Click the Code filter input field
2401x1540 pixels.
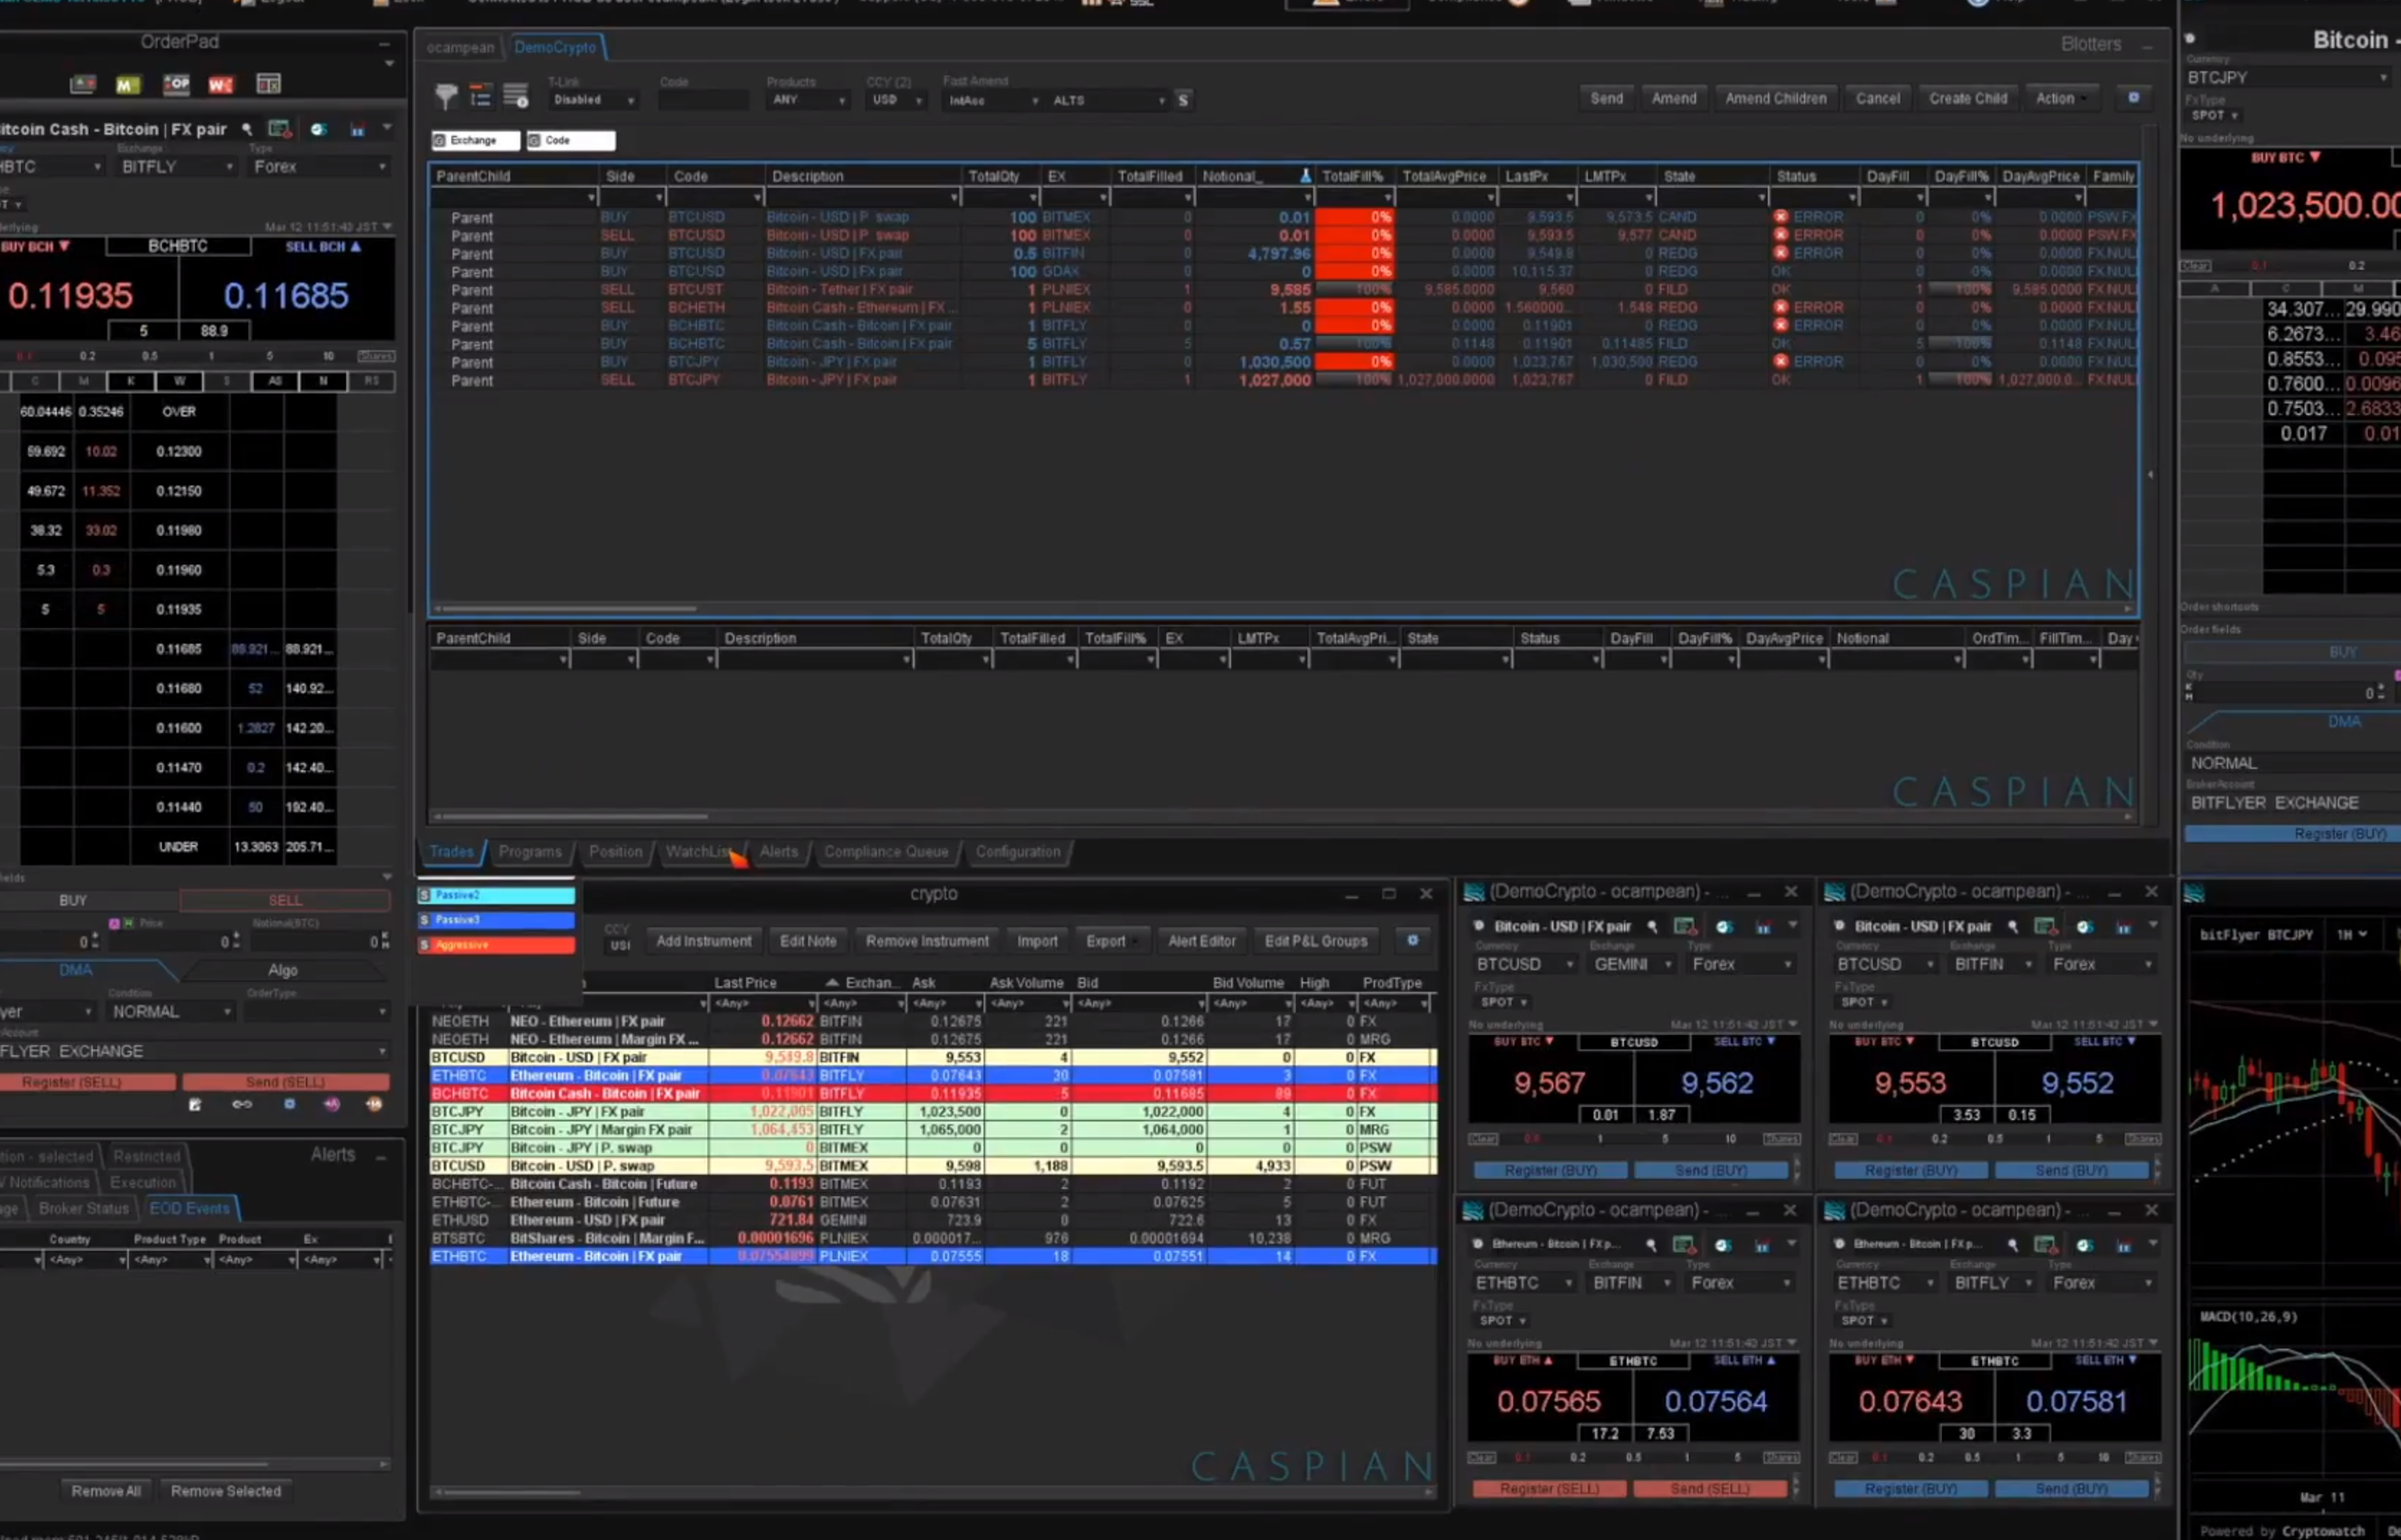703,100
